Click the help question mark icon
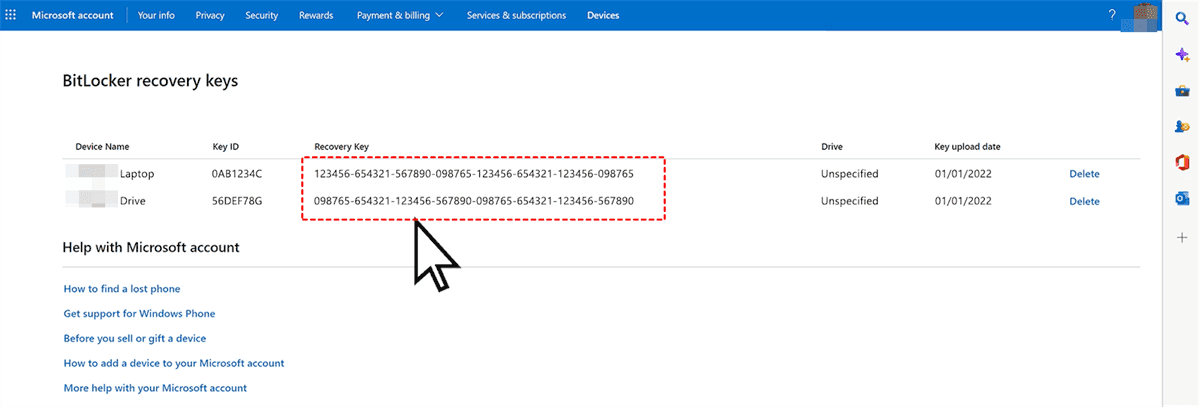1200x407 pixels. pyautogui.click(x=1112, y=15)
